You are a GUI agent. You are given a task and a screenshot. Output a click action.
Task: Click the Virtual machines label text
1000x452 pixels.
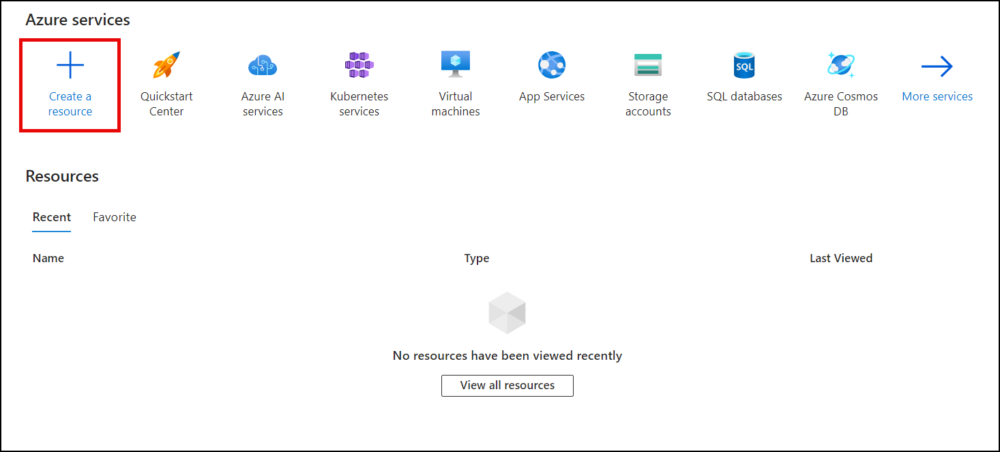click(x=455, y=104)
